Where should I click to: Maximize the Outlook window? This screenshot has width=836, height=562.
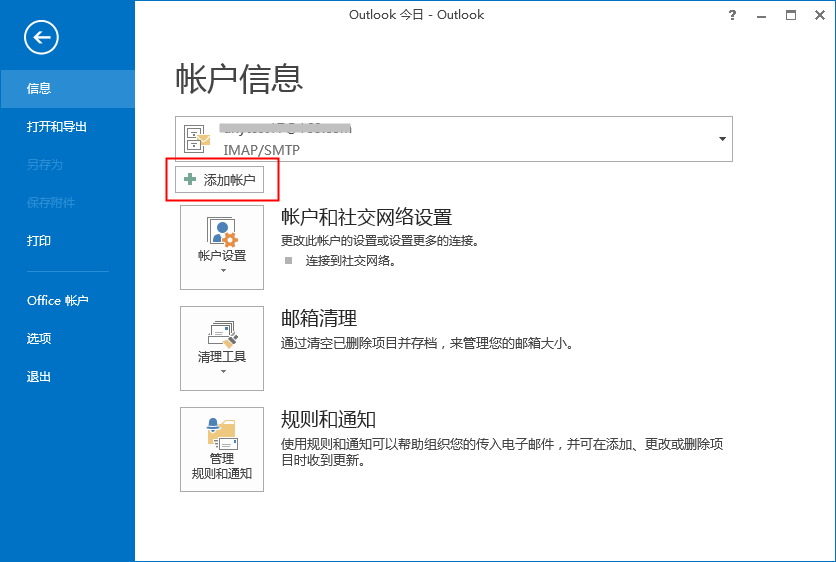click(x=791, y=15)
